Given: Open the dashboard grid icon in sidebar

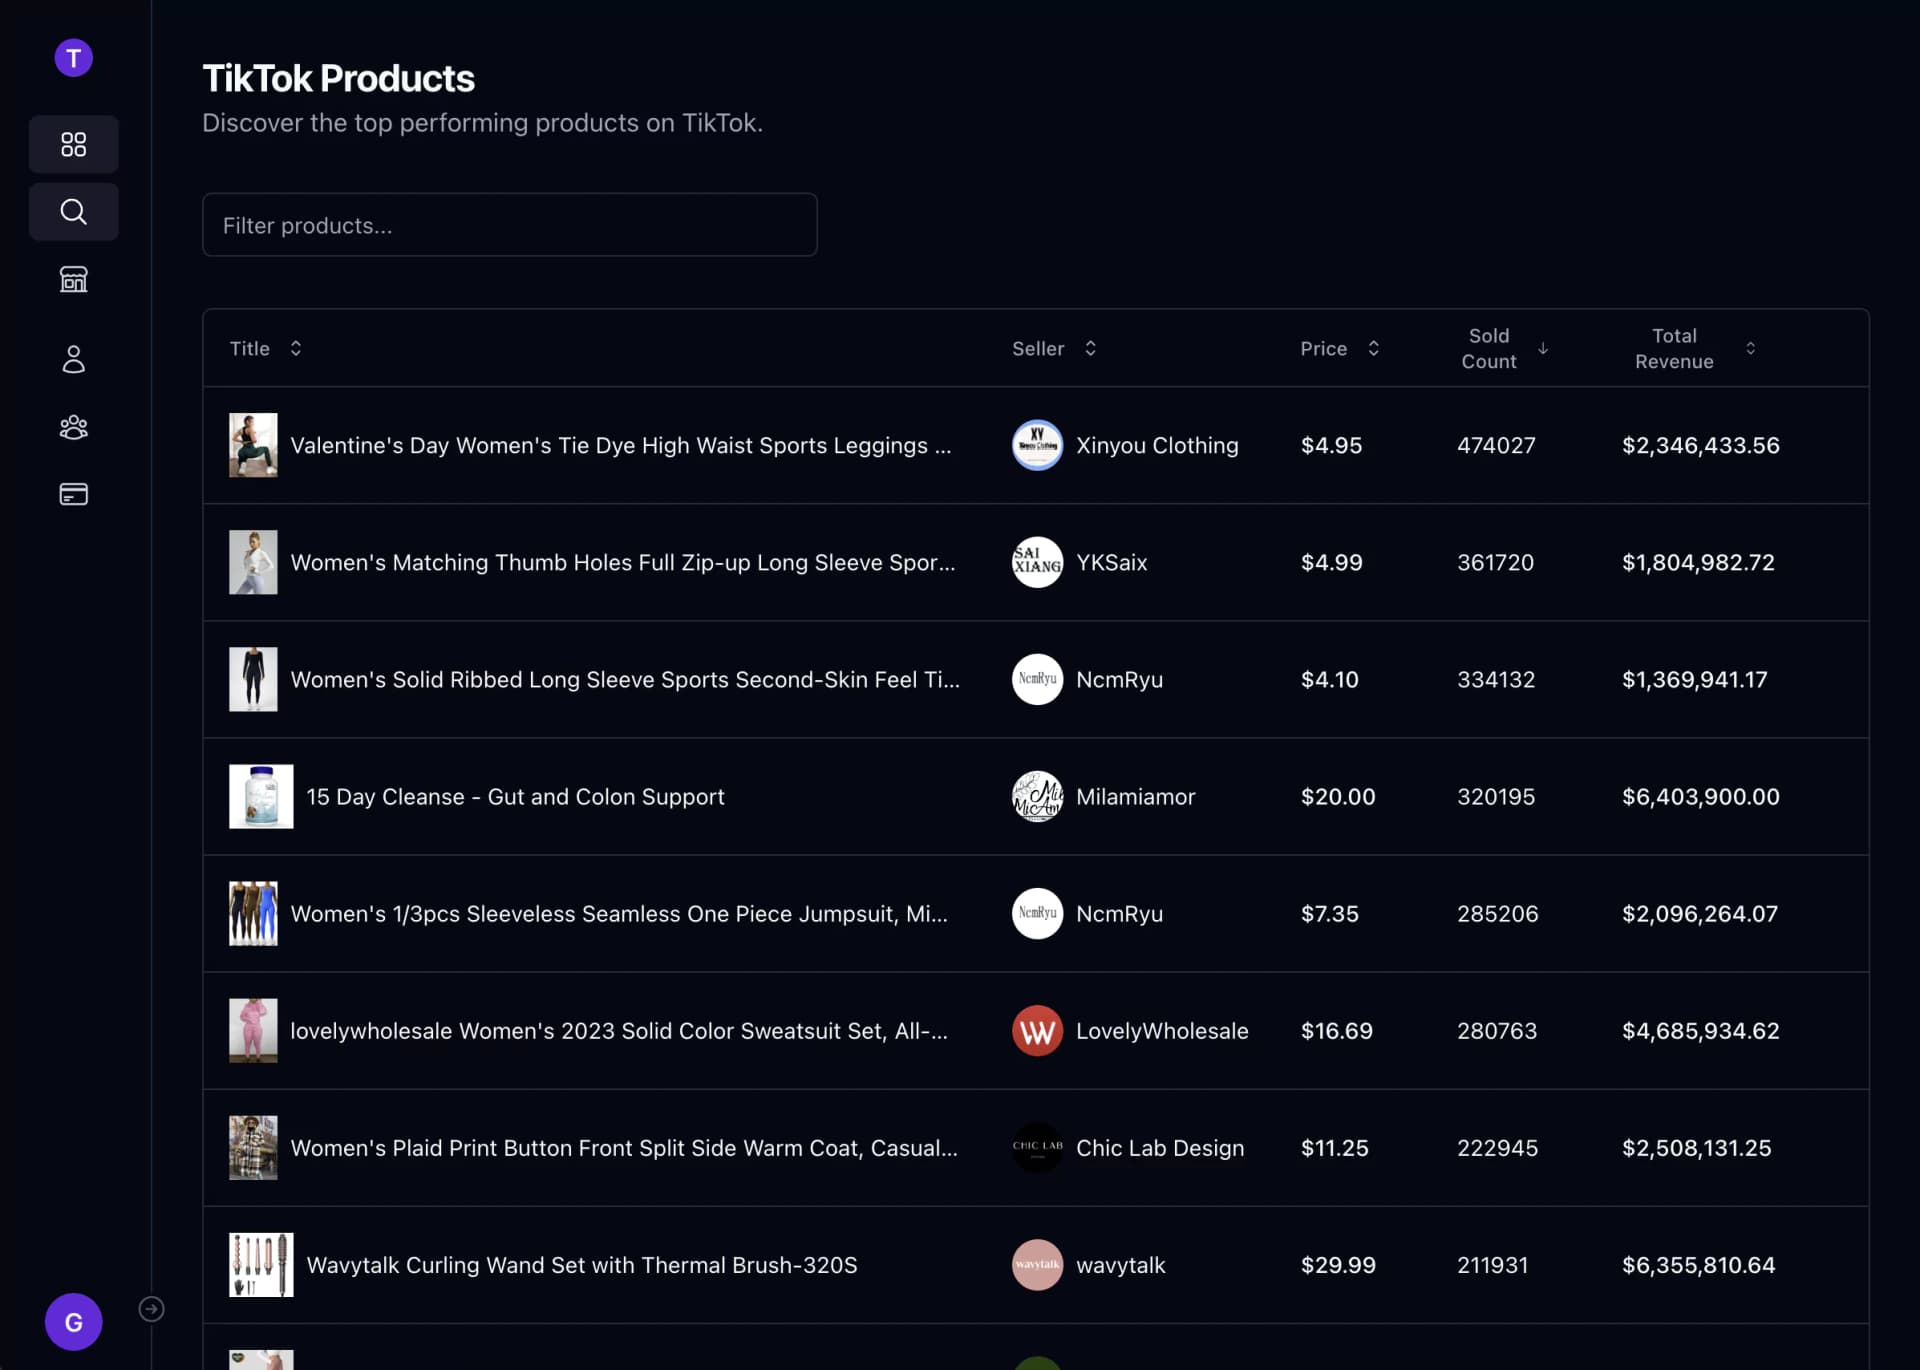Looking at the screenshot, I should [x=73, y=144].
